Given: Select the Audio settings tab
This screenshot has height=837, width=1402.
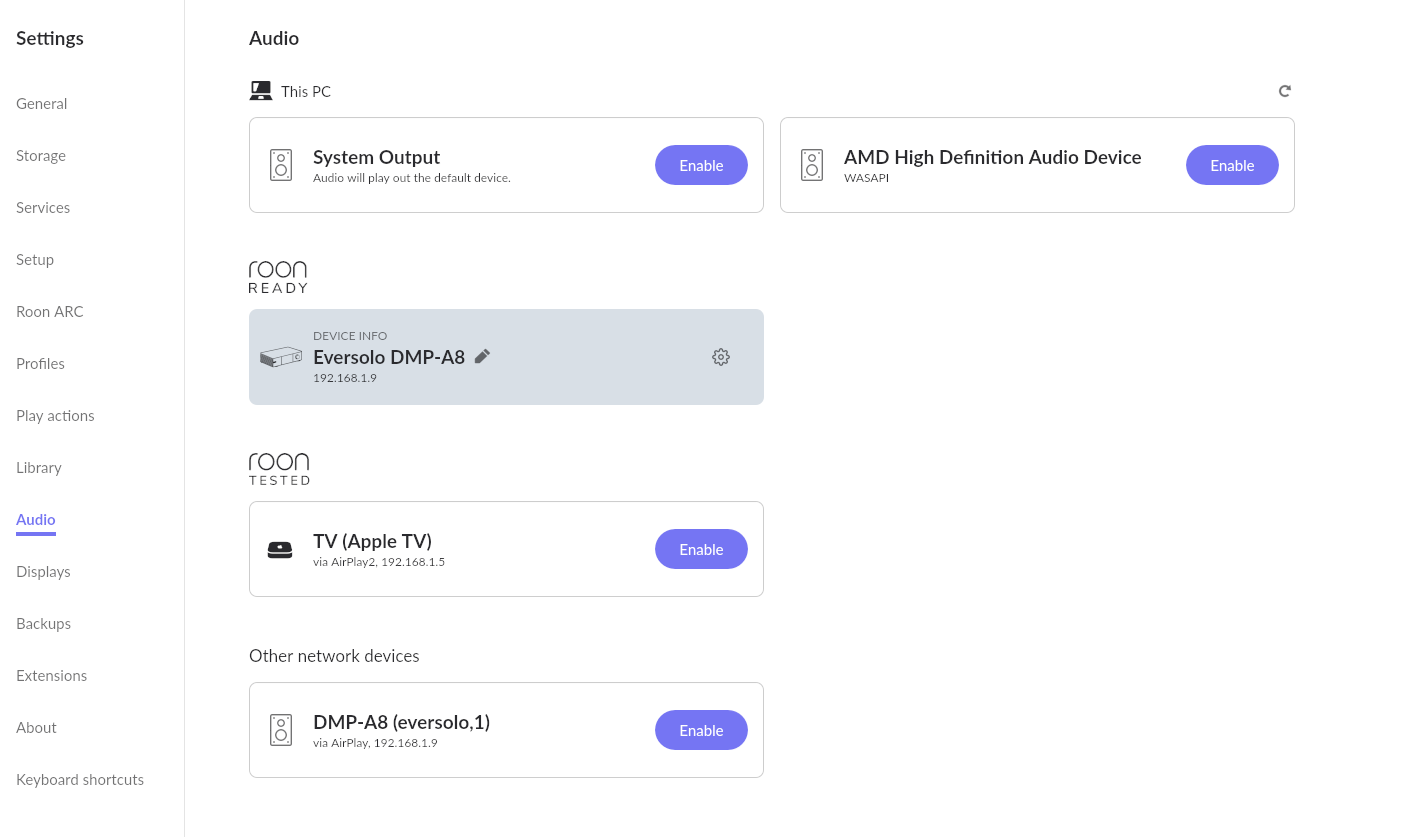Looking at the screenshot, I should pos(36,520).
